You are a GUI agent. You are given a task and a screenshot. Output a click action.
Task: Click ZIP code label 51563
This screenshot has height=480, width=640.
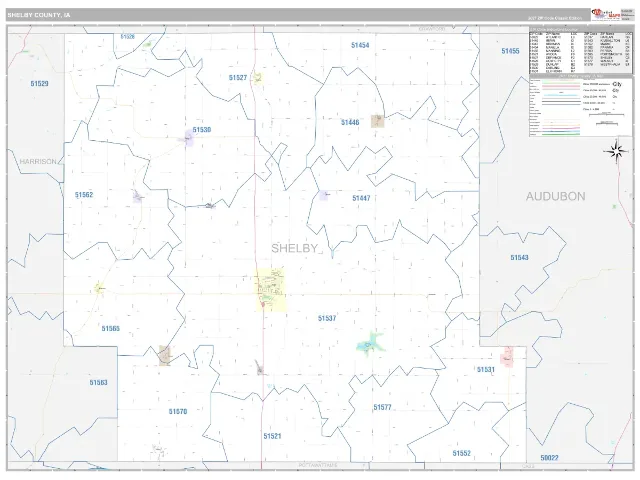[99, 382]
